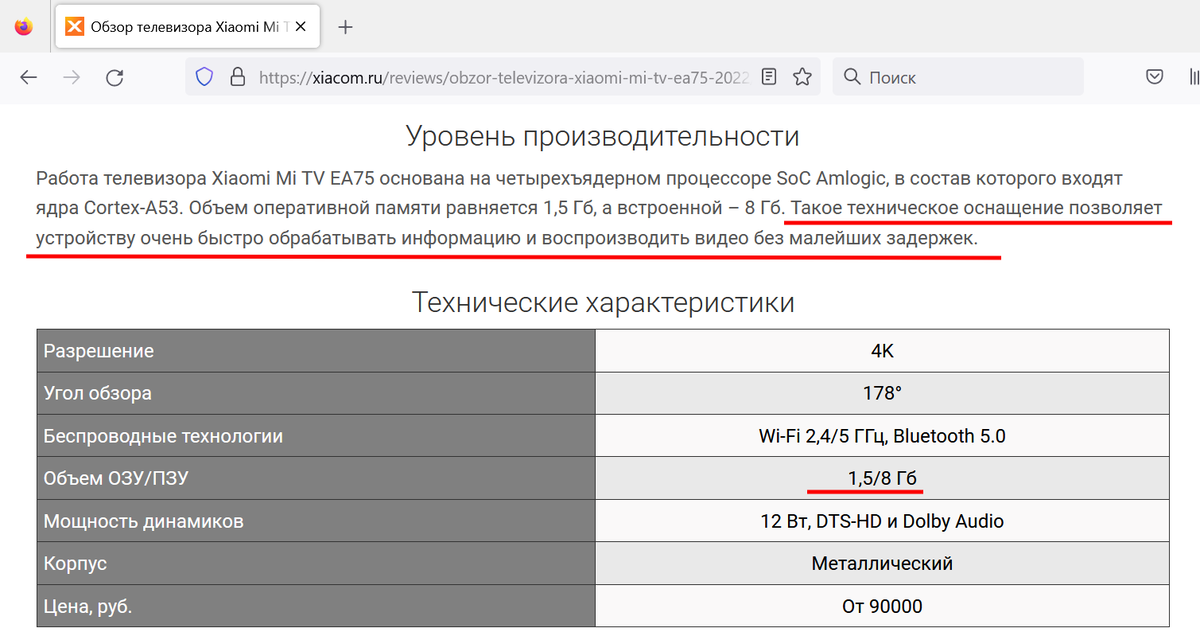Toggle the bookmark star for this page
Screen dimensions: 1200x632
point(802,76)
